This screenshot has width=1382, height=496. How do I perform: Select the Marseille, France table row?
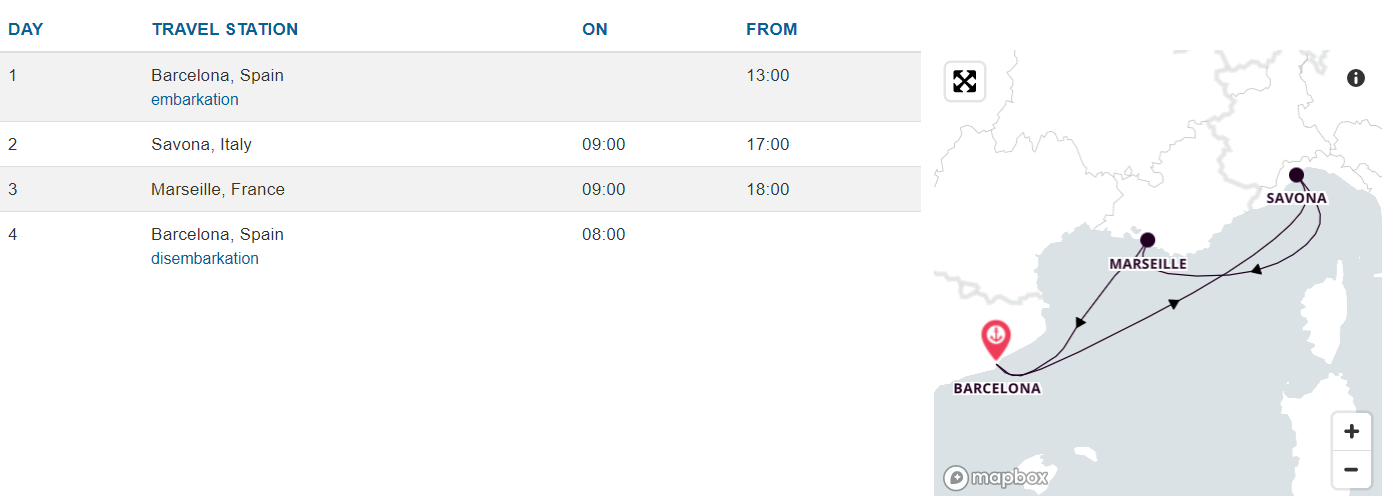460,189
